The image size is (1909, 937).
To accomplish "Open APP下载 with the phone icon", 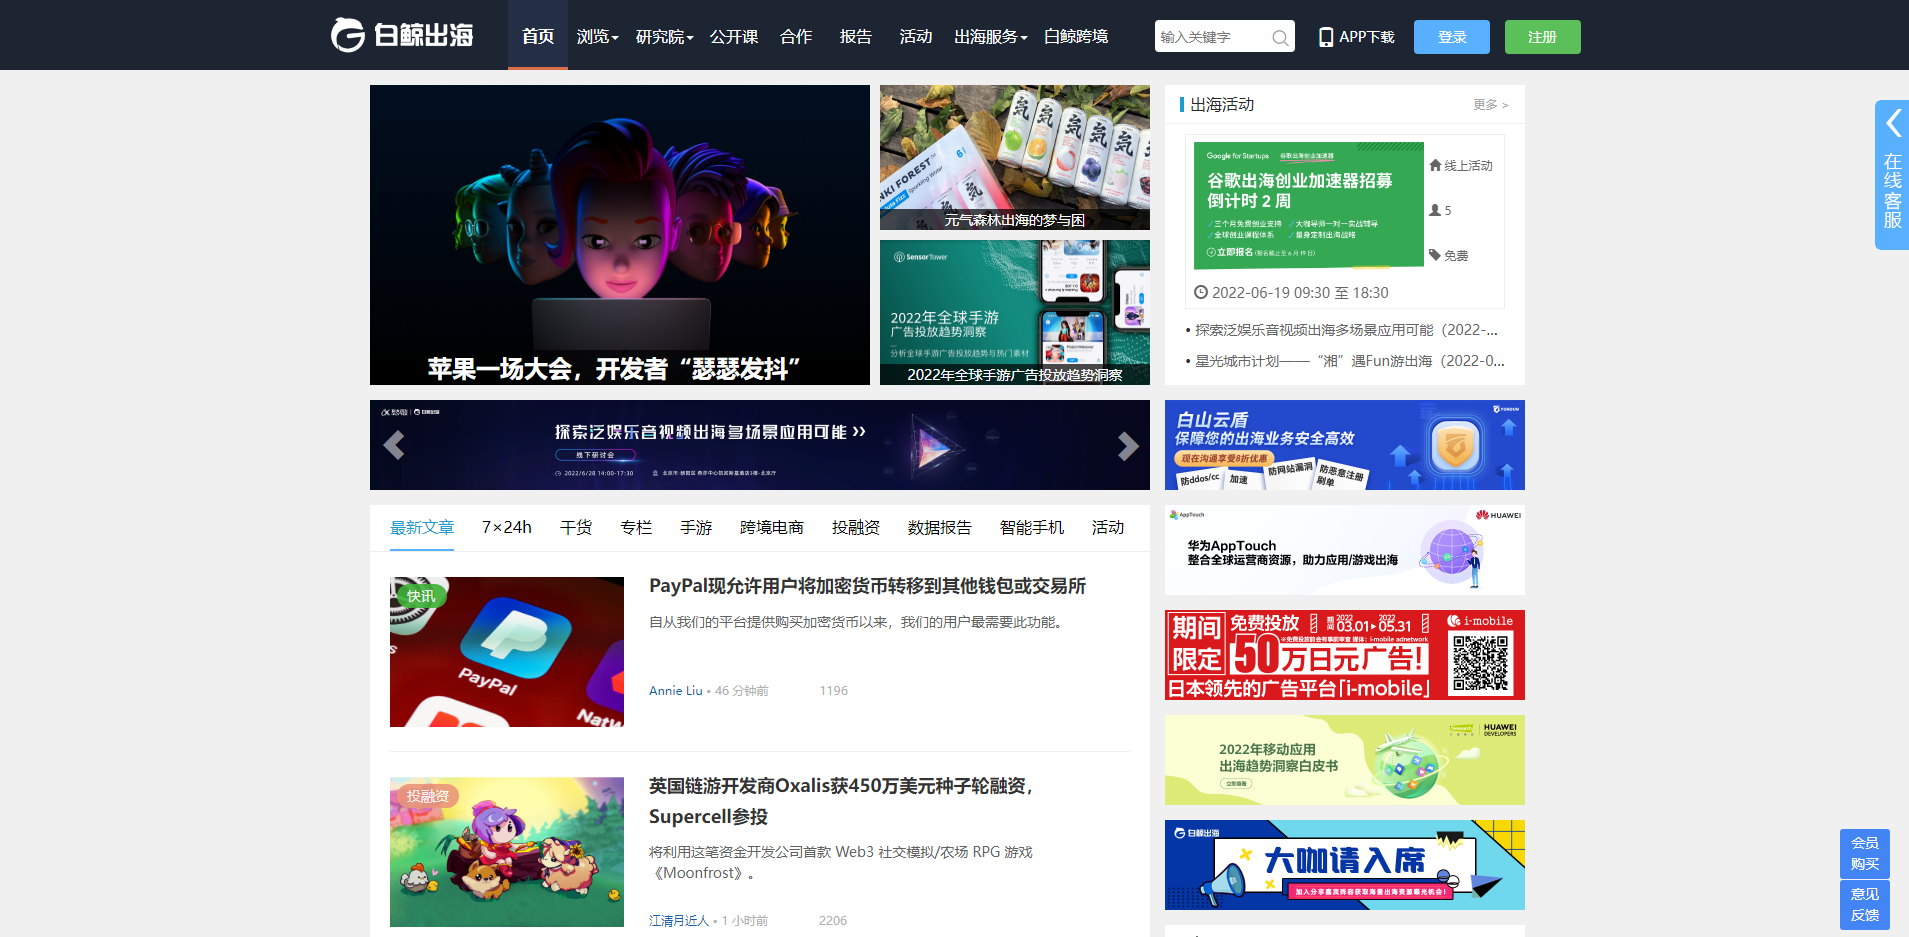I will click(1356, 37).
